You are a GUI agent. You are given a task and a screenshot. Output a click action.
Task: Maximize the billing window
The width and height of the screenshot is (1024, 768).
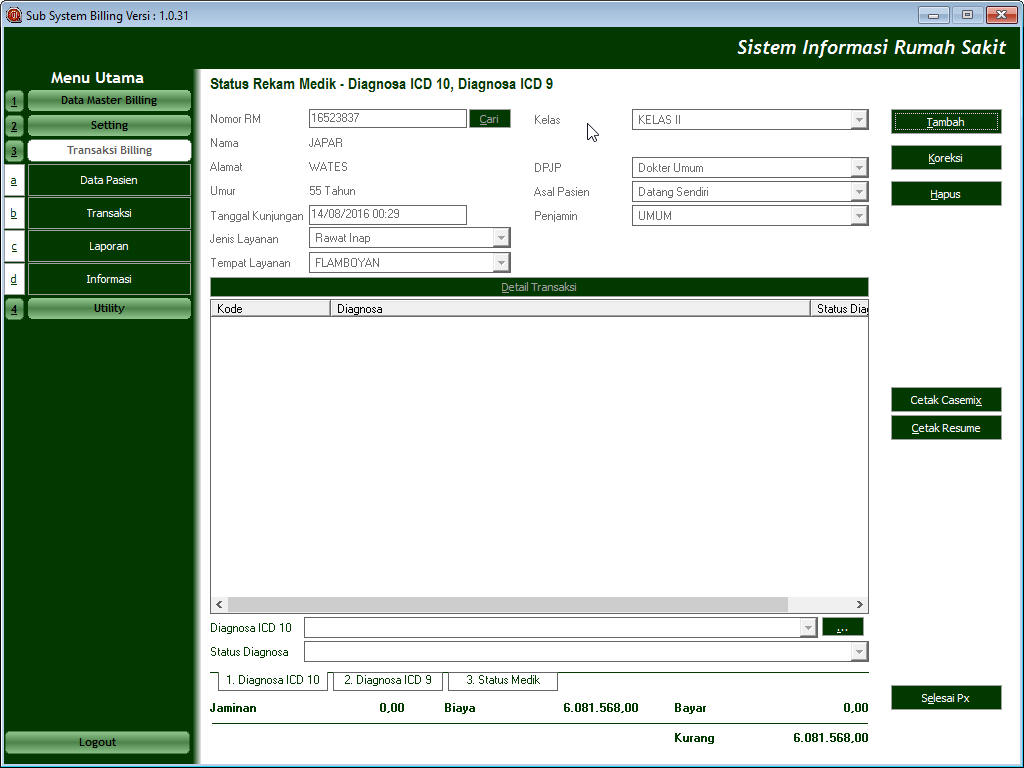pyautogui.click(x=967, y=14)
